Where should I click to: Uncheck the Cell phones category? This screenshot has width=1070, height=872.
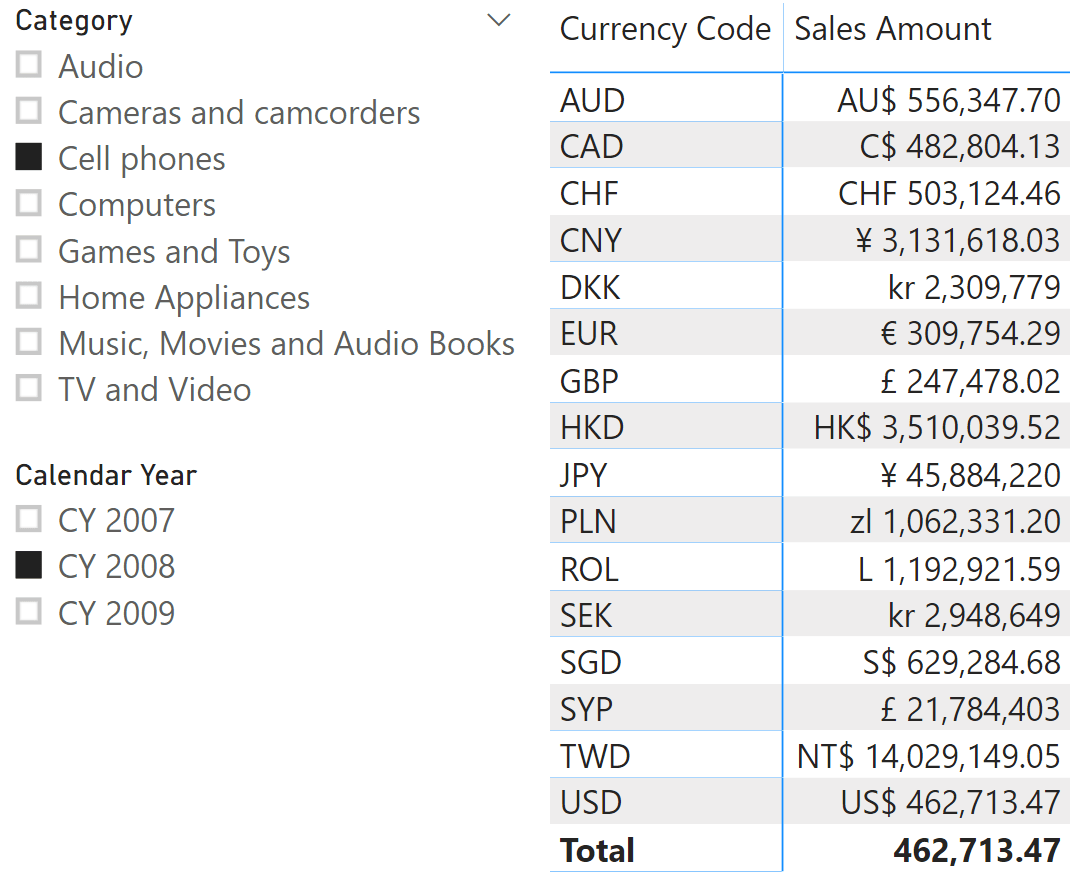coord(27,158)
